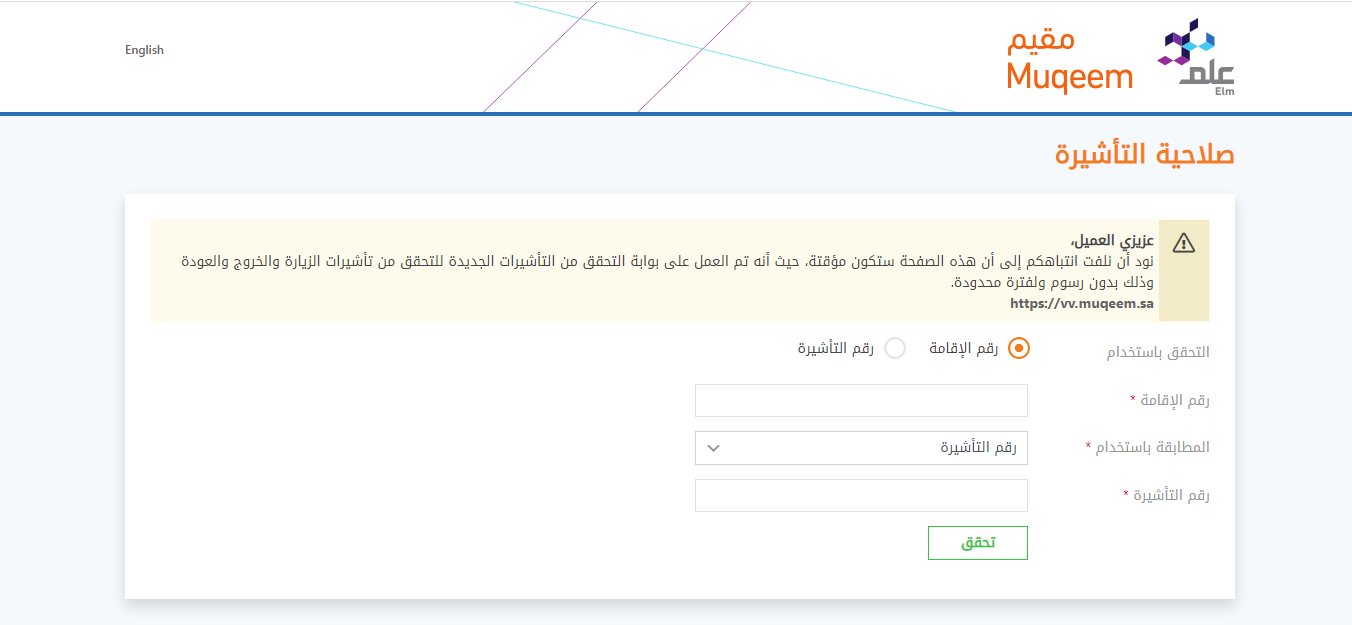1352x625 pixels.
Task: Click the Arabic مقيم wordmark in the header
Action: (1040, 41)
